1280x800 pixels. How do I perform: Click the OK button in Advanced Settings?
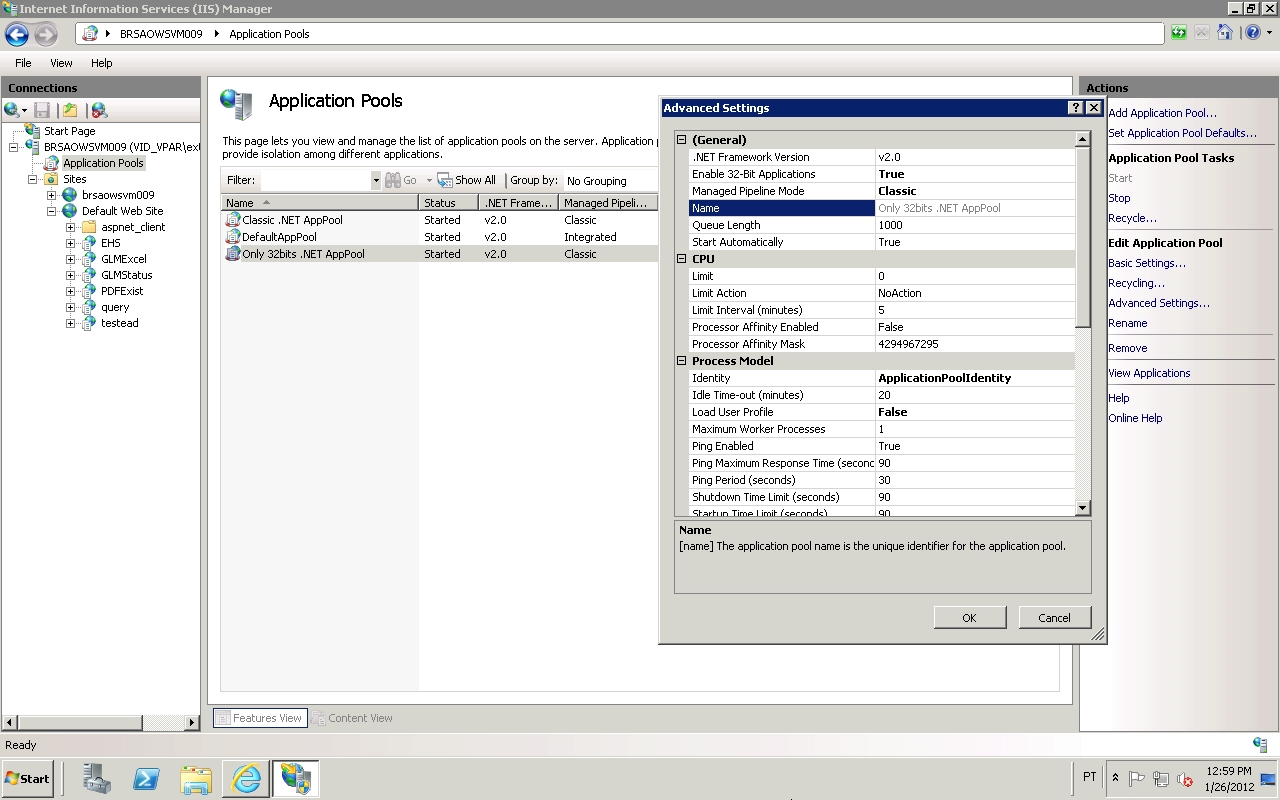(x=968, y=617)
